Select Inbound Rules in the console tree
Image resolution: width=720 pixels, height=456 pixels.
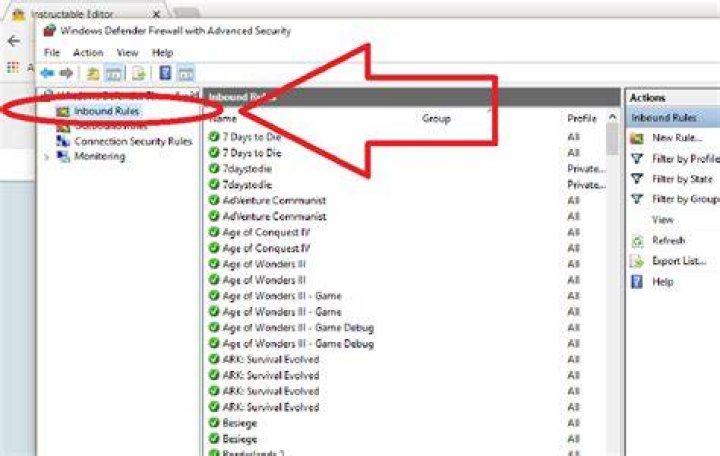[x=107, y=111]
